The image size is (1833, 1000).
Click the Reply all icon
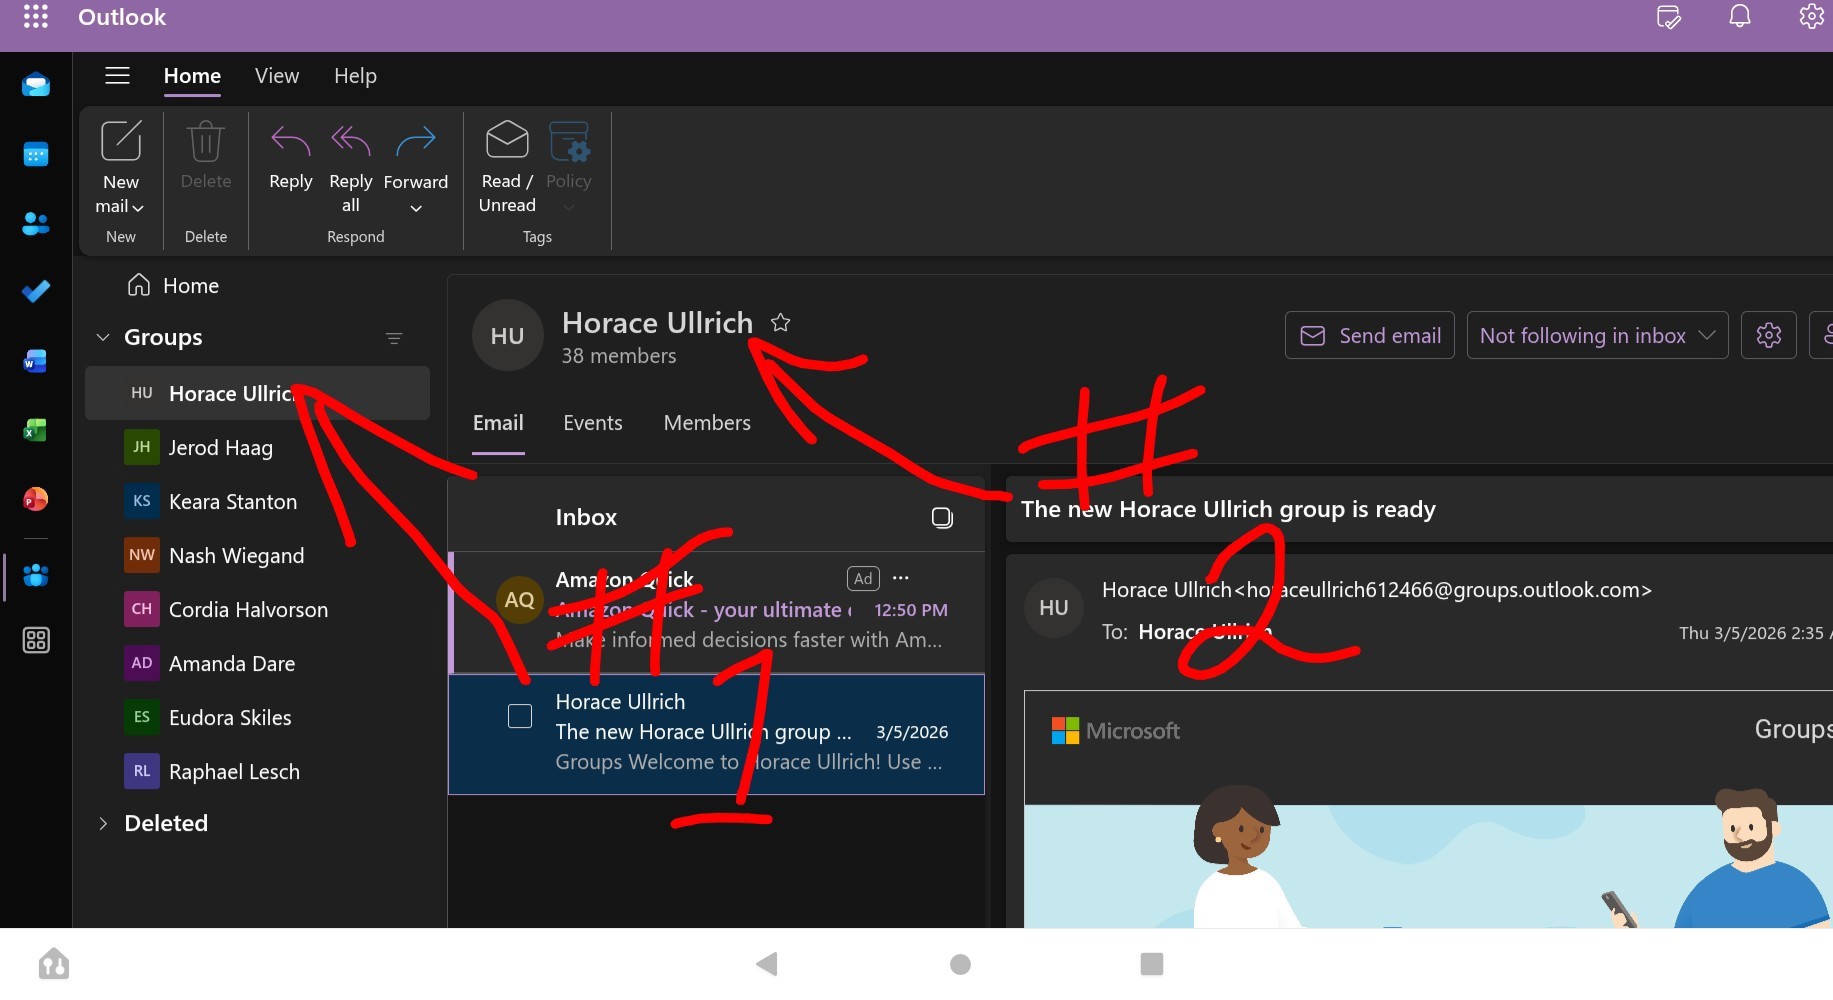pyautogui.click(x=351, y=141)
